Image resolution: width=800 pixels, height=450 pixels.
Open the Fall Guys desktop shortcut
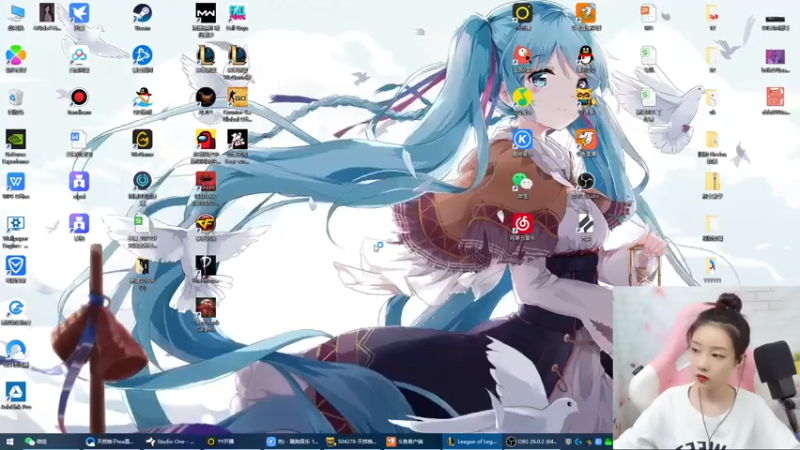[x=237, y=14]
